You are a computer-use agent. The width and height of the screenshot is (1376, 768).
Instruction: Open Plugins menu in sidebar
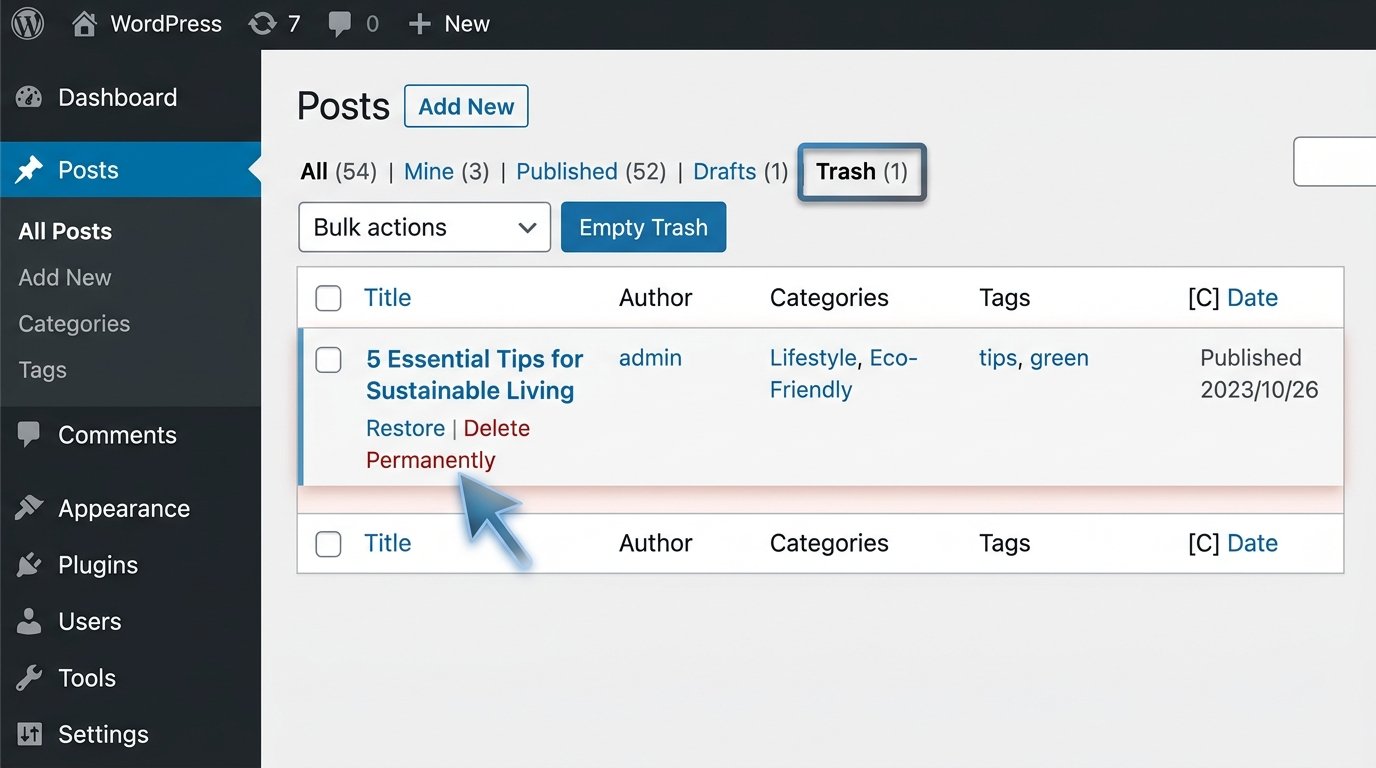[98, 565]
